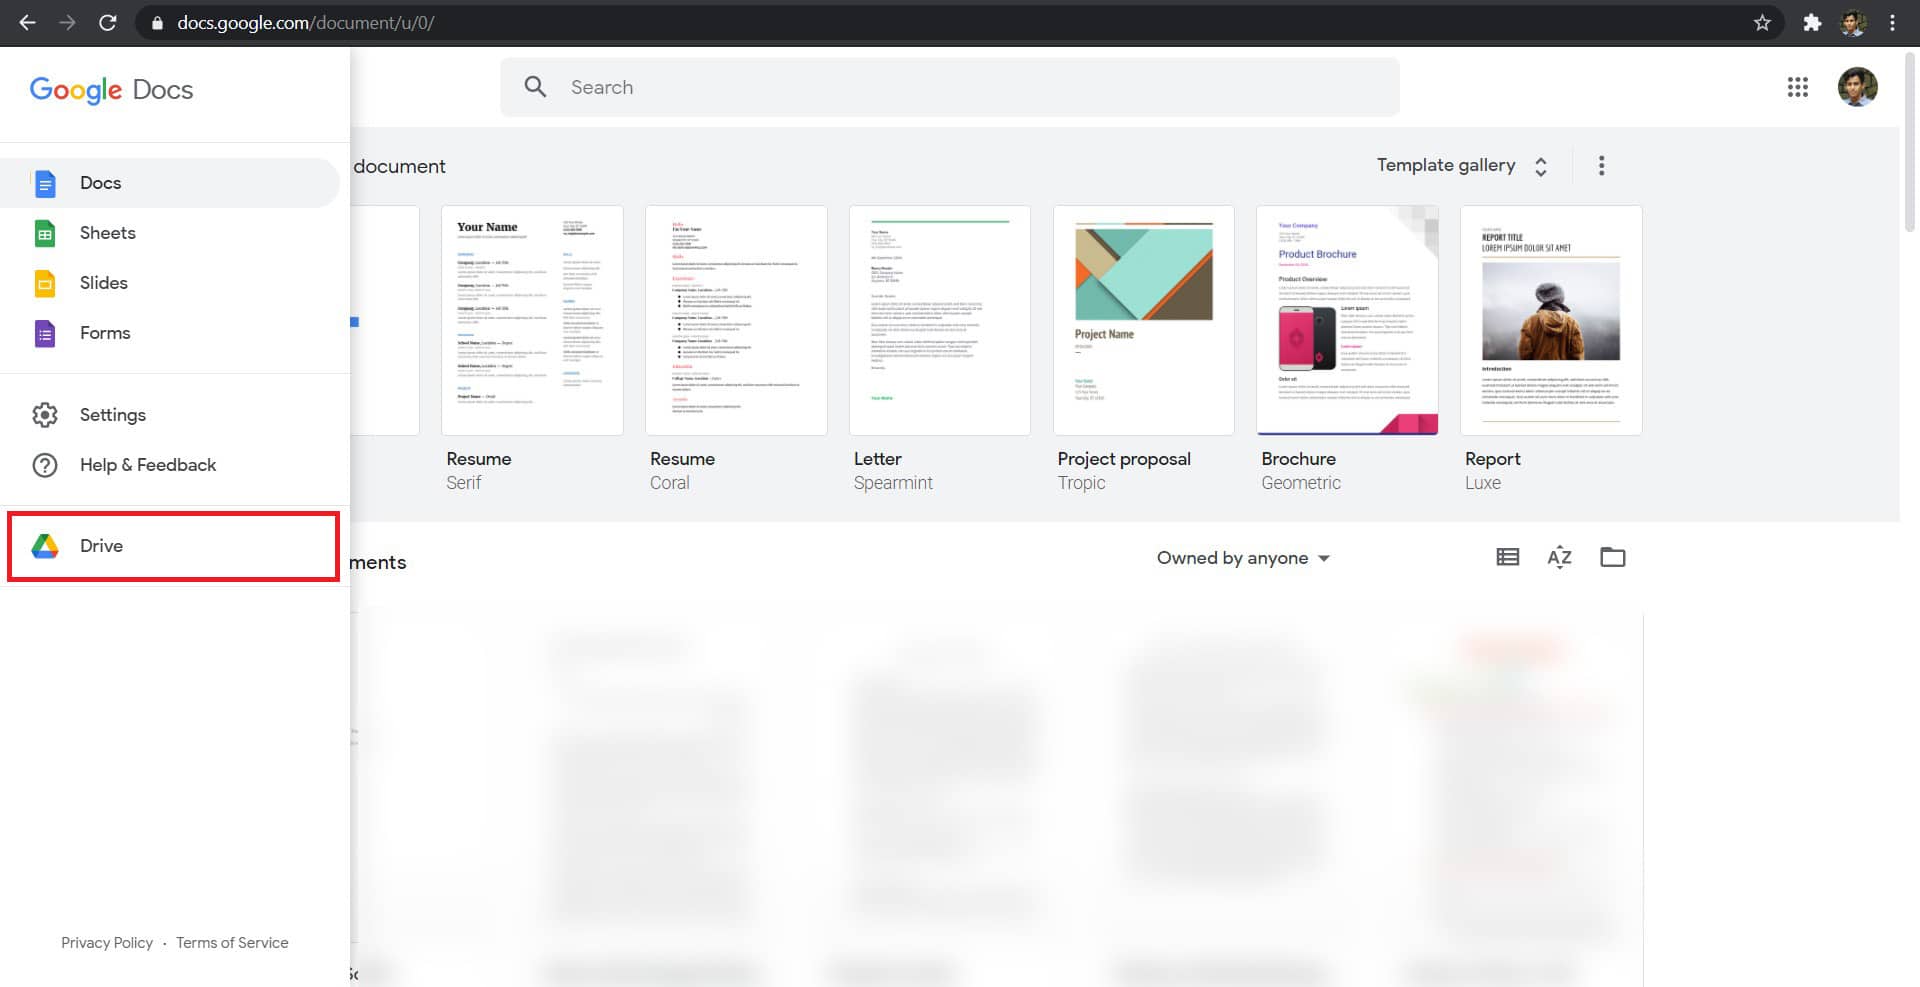The width and height of the screenshot is (1920, 987).
Task: Click the Project proposal template title
Action: point(1124,459)
